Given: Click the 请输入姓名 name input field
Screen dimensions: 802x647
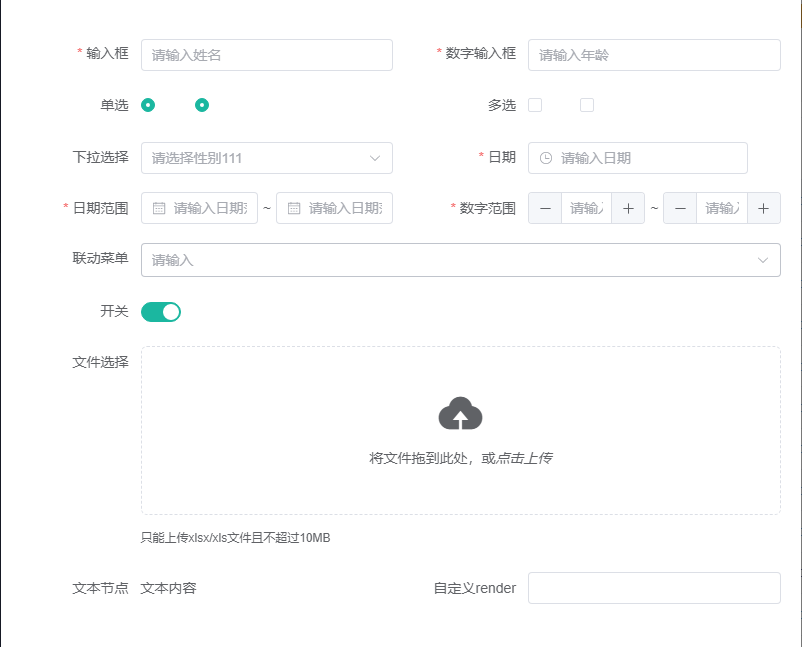Looking at the screenshot, I should click(267, 55).
